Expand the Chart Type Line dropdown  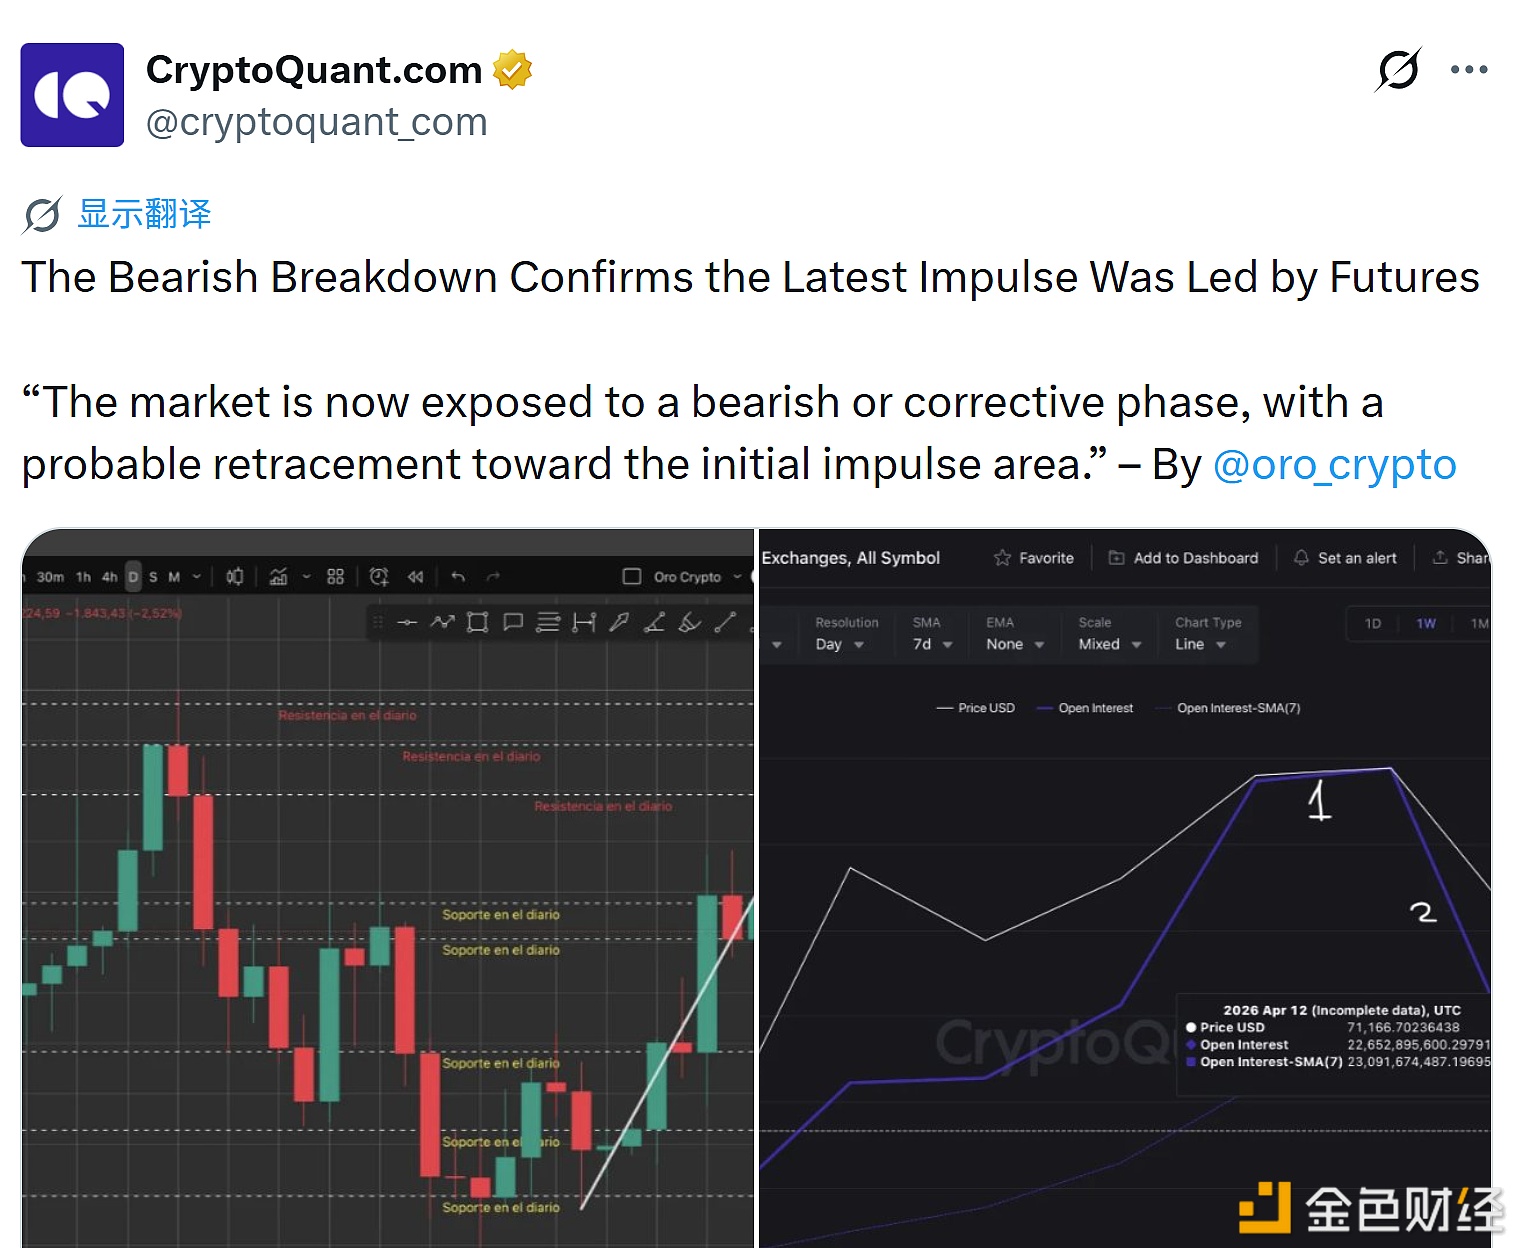1200,644
